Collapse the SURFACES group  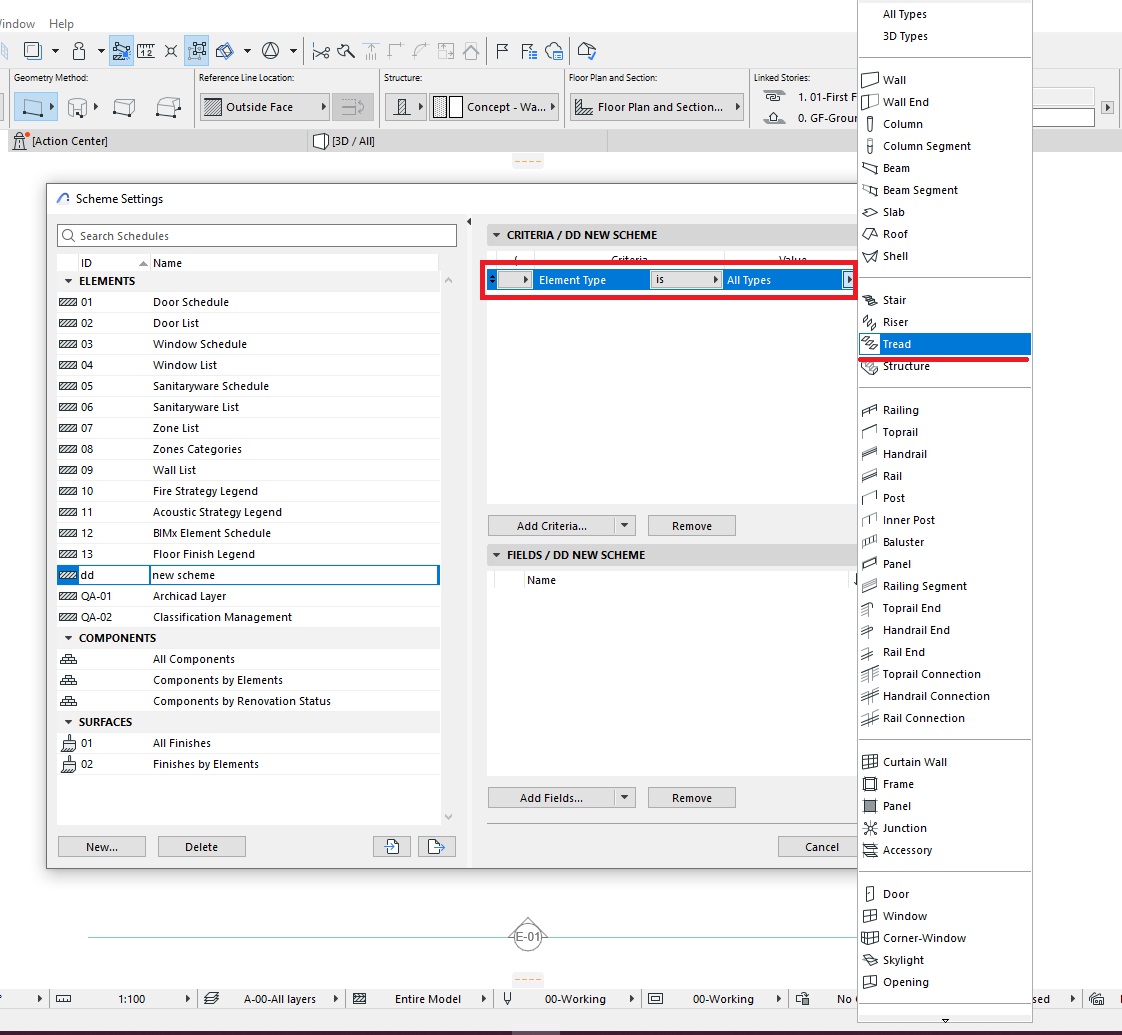(x=69, y=722)
